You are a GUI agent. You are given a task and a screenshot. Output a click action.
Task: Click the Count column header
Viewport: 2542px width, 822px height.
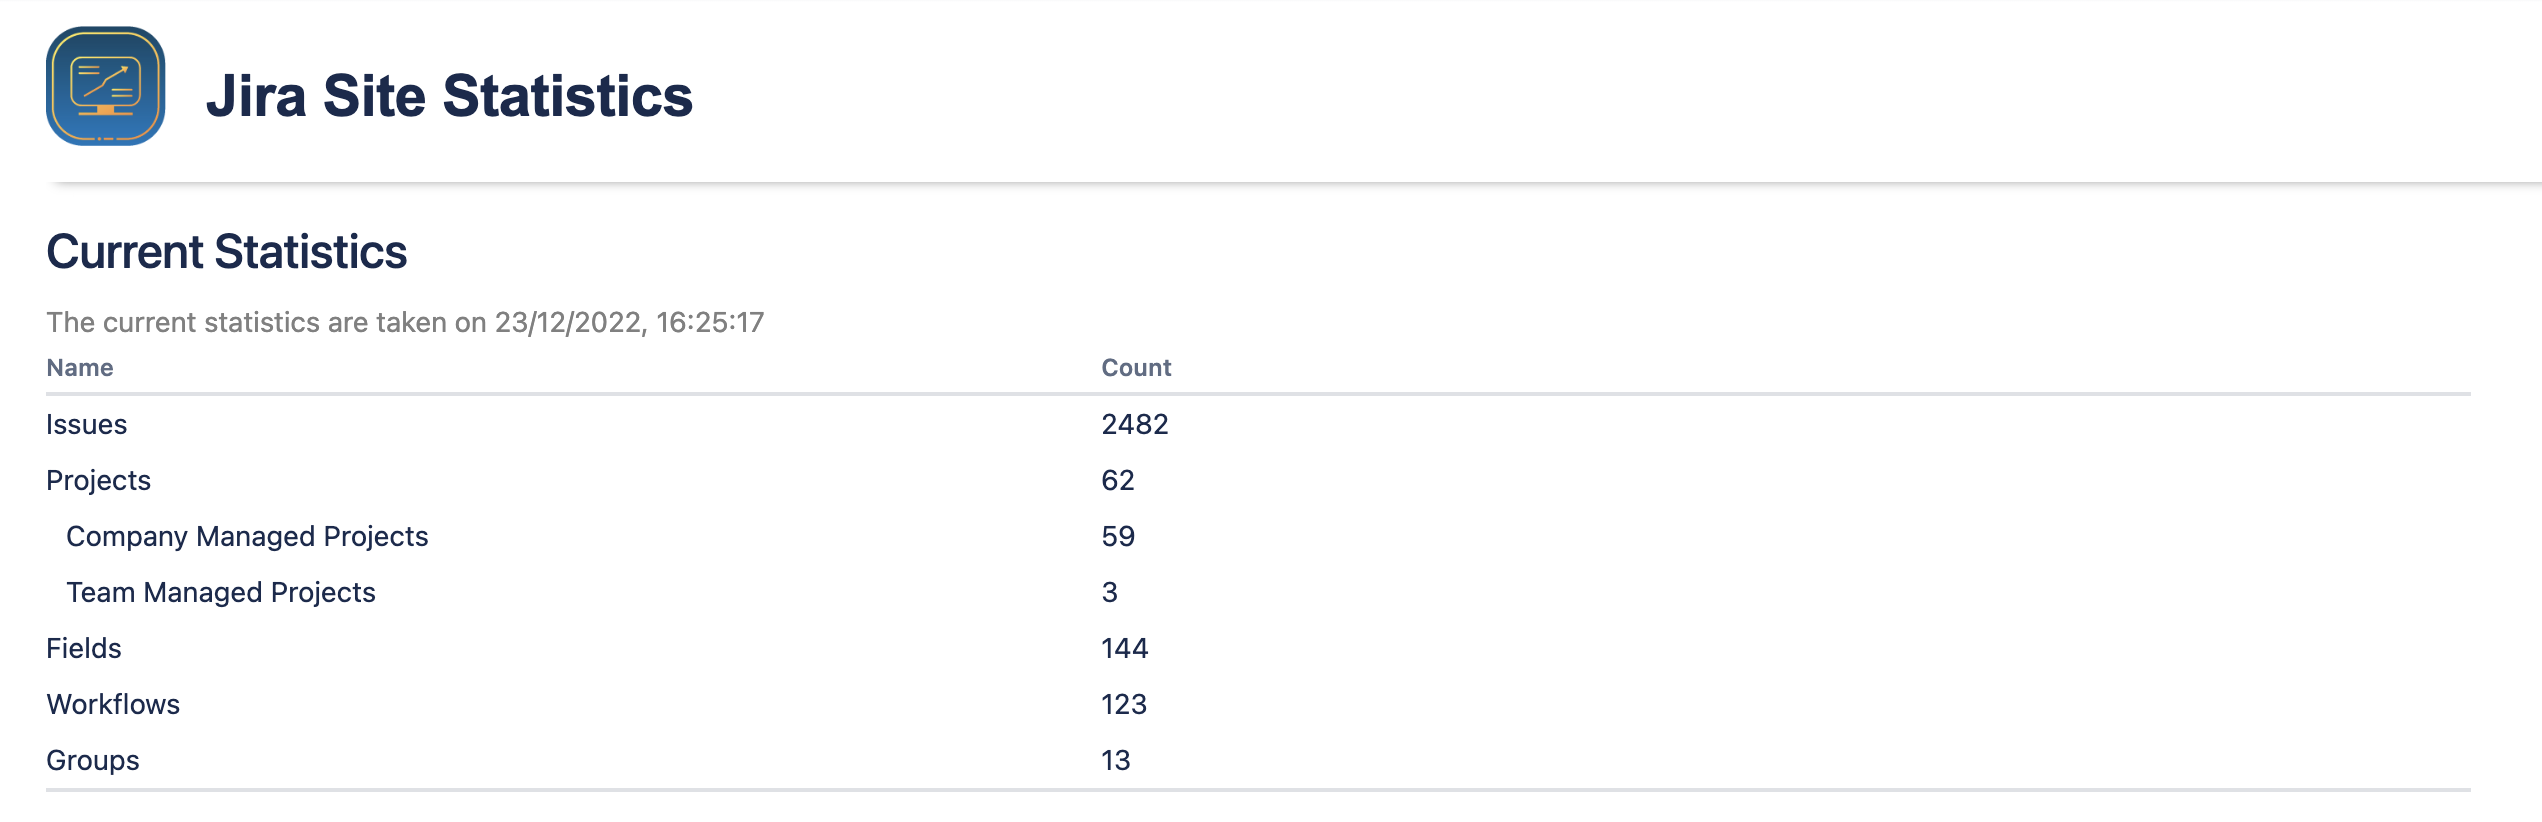click(1136, 368)
